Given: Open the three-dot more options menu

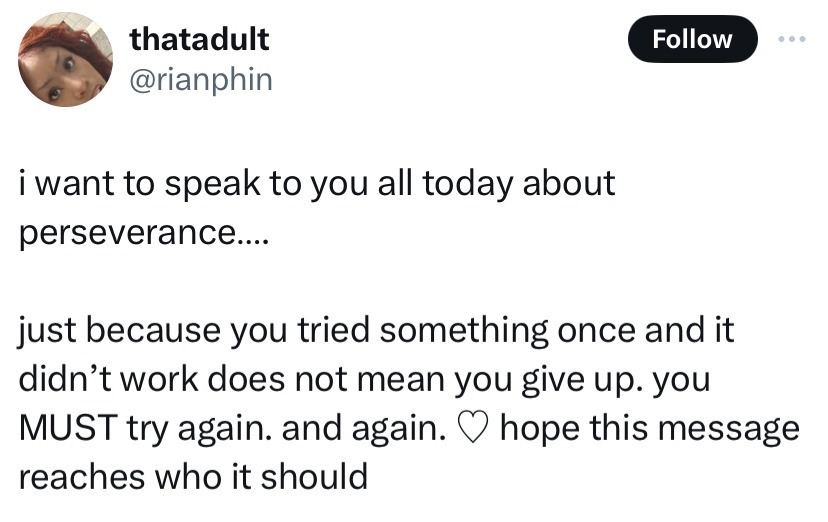Looking at the screenshot, I should point(792,39).
